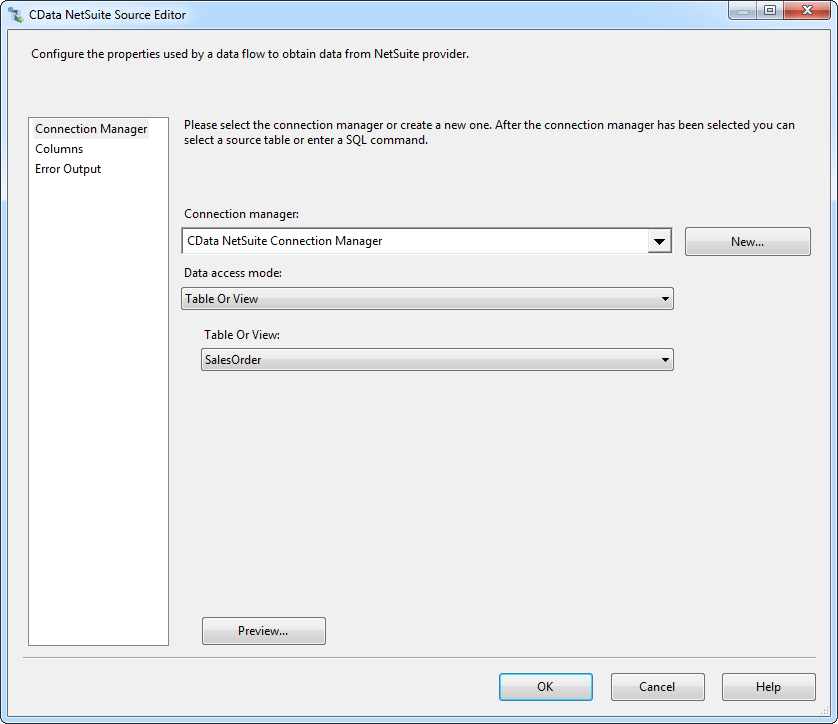Switch to the Columns page

59,149
